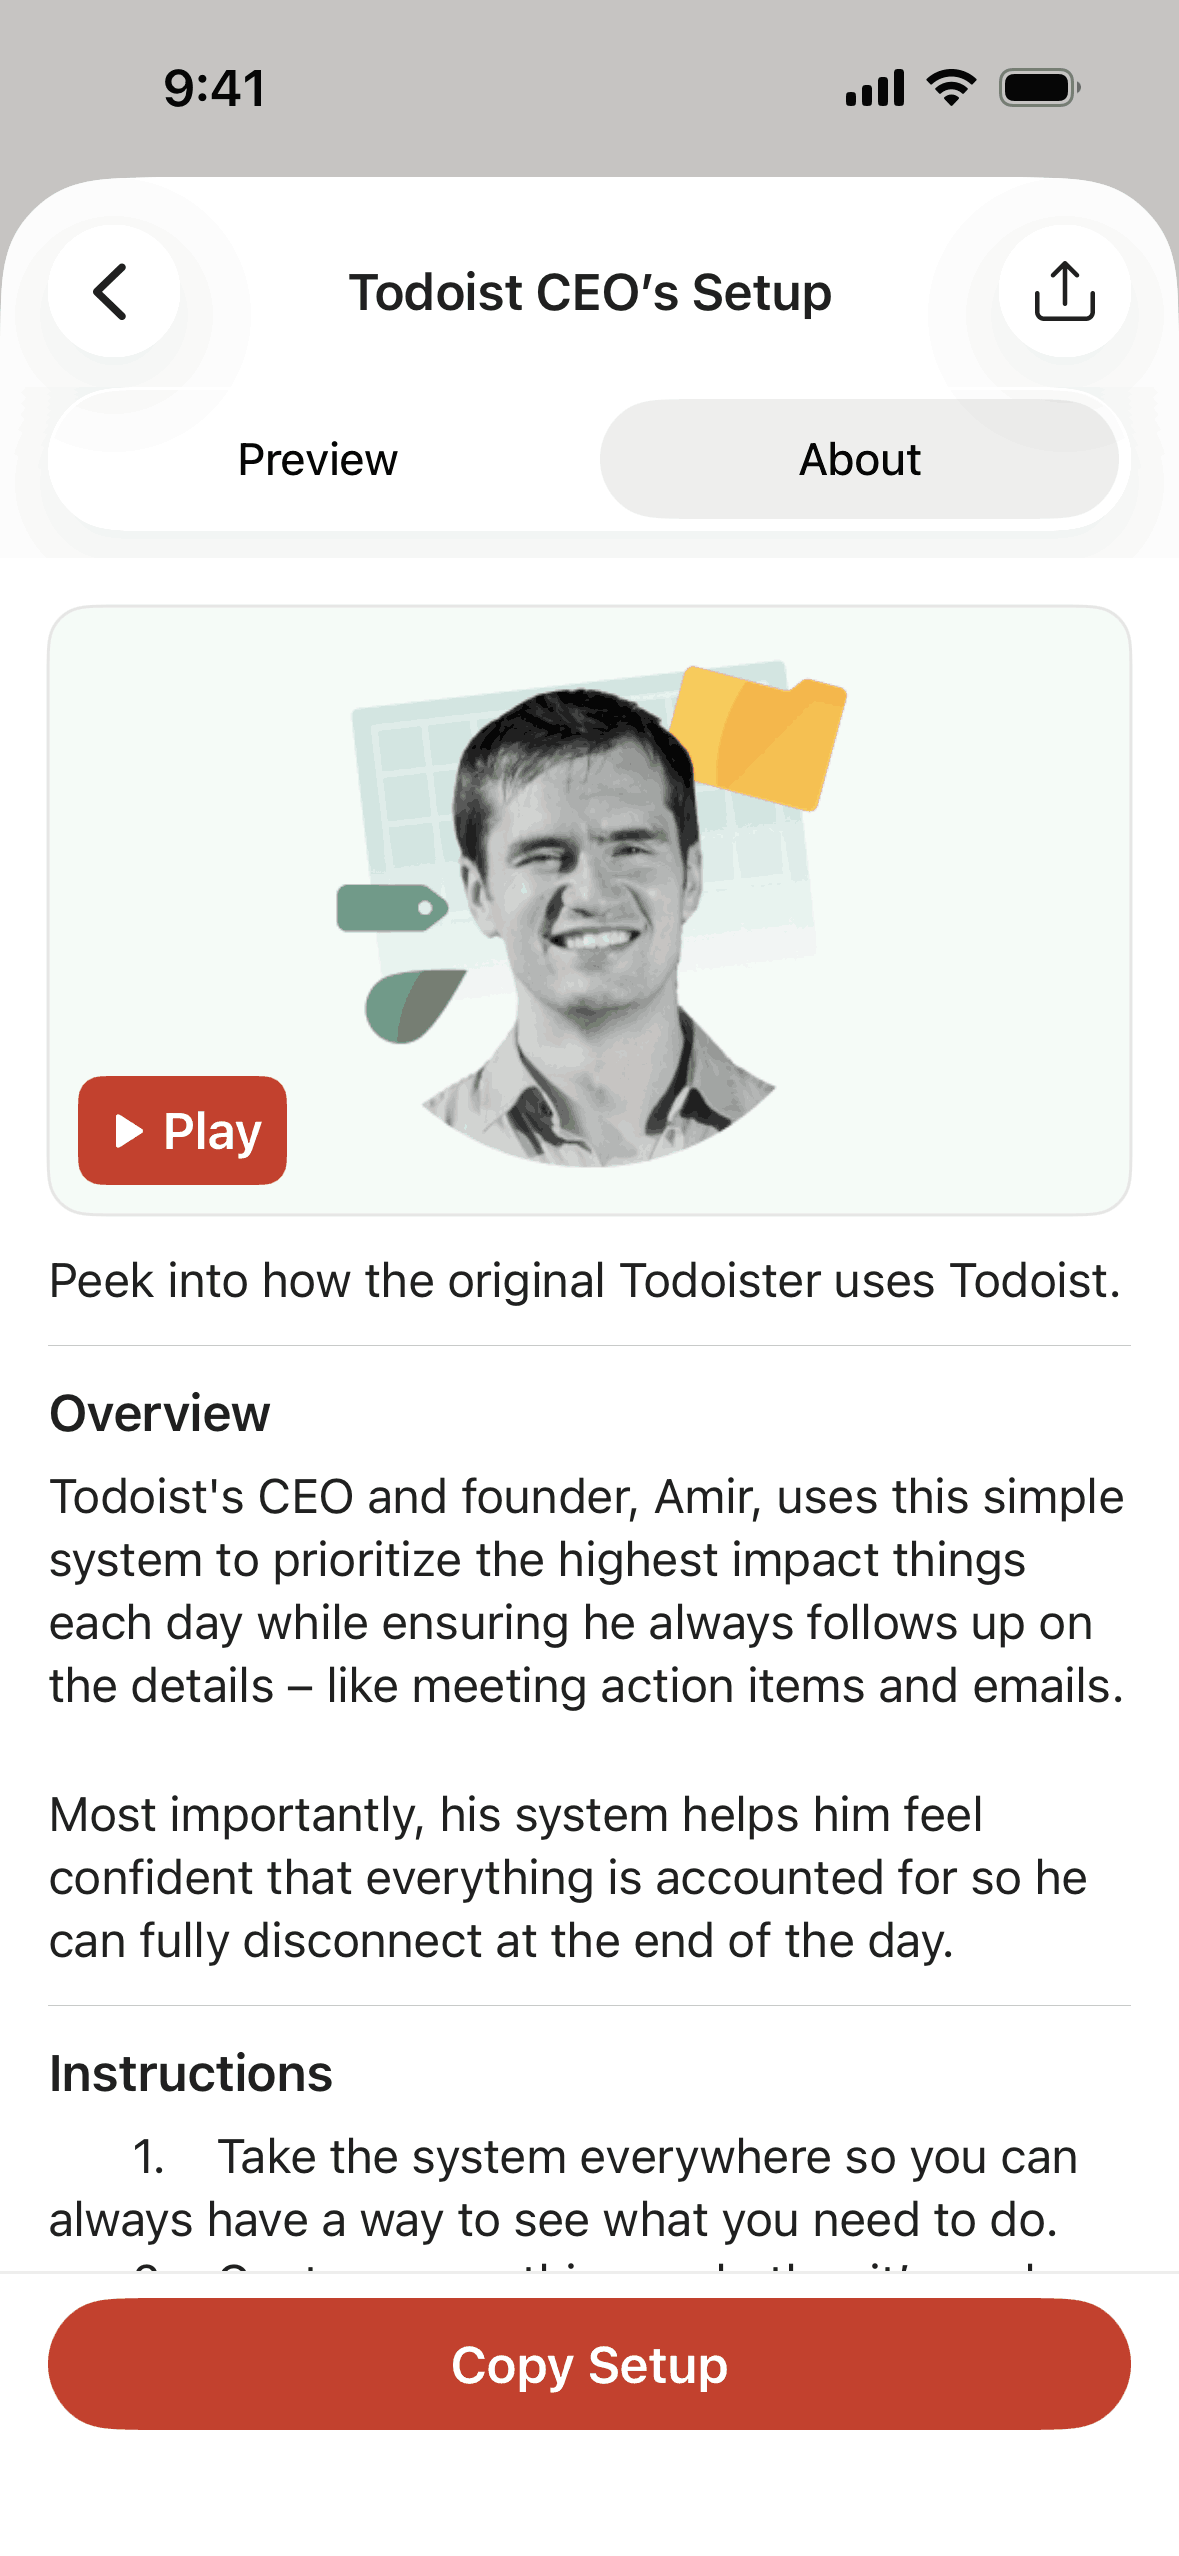This screenshot has height=2556, width=1179.
Task: Tap the 9:41 clock in status bar
Action: (215, 88)
